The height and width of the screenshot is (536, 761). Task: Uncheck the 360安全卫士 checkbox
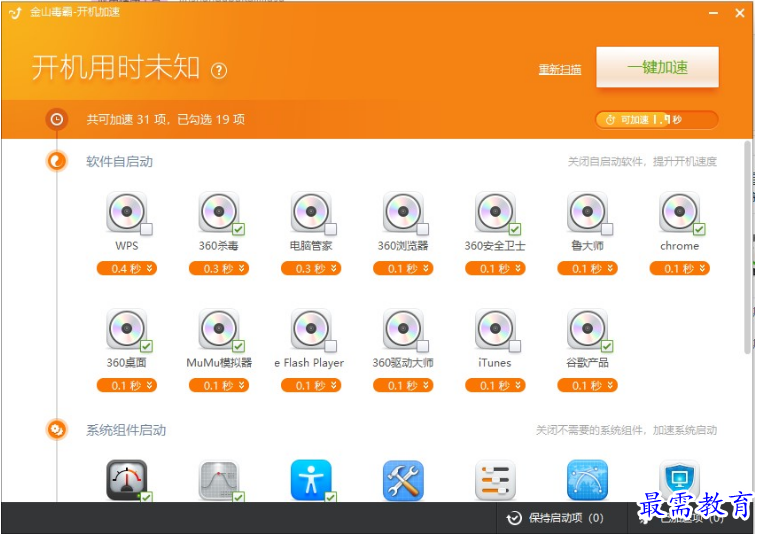click(x=515, y=229)
